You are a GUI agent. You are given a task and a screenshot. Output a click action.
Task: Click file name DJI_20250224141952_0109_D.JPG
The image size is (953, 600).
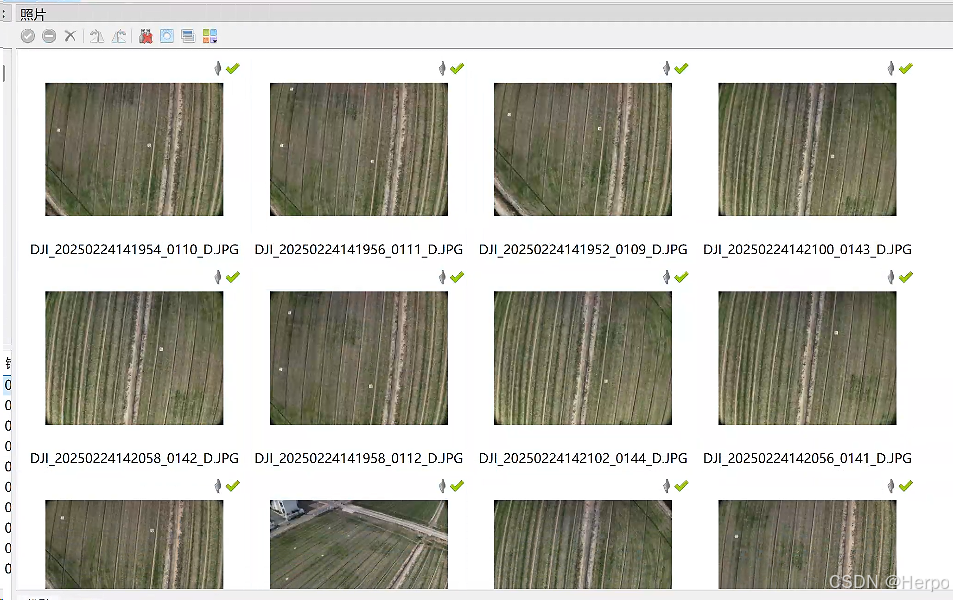click(x=583, y=249)
